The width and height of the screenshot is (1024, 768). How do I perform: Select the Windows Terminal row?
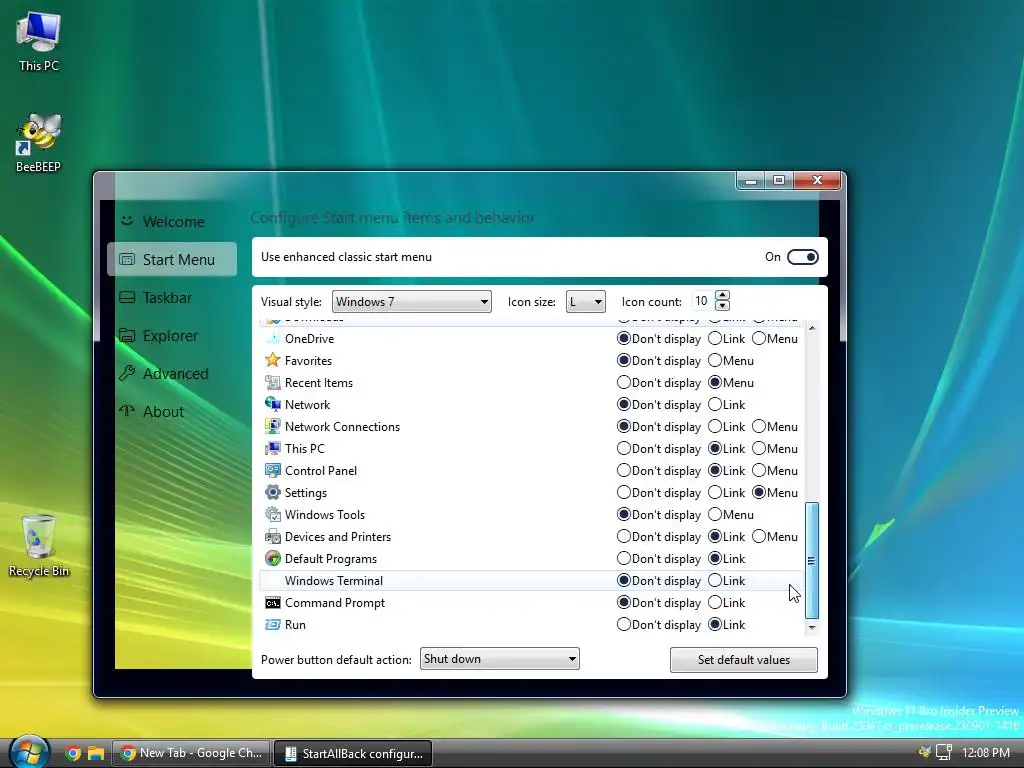click(x=530, y=581)
